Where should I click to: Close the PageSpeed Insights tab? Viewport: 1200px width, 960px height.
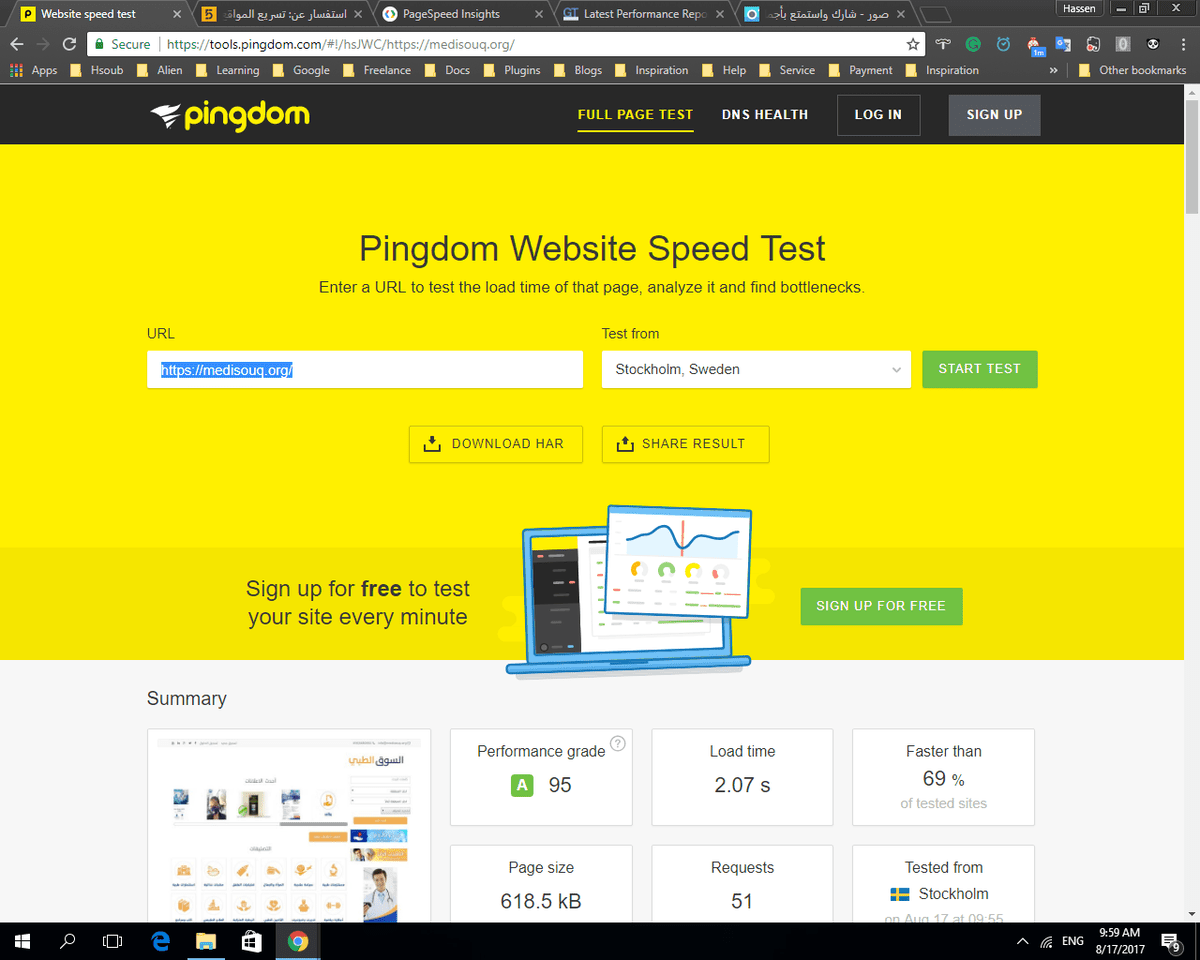(539, 14)
